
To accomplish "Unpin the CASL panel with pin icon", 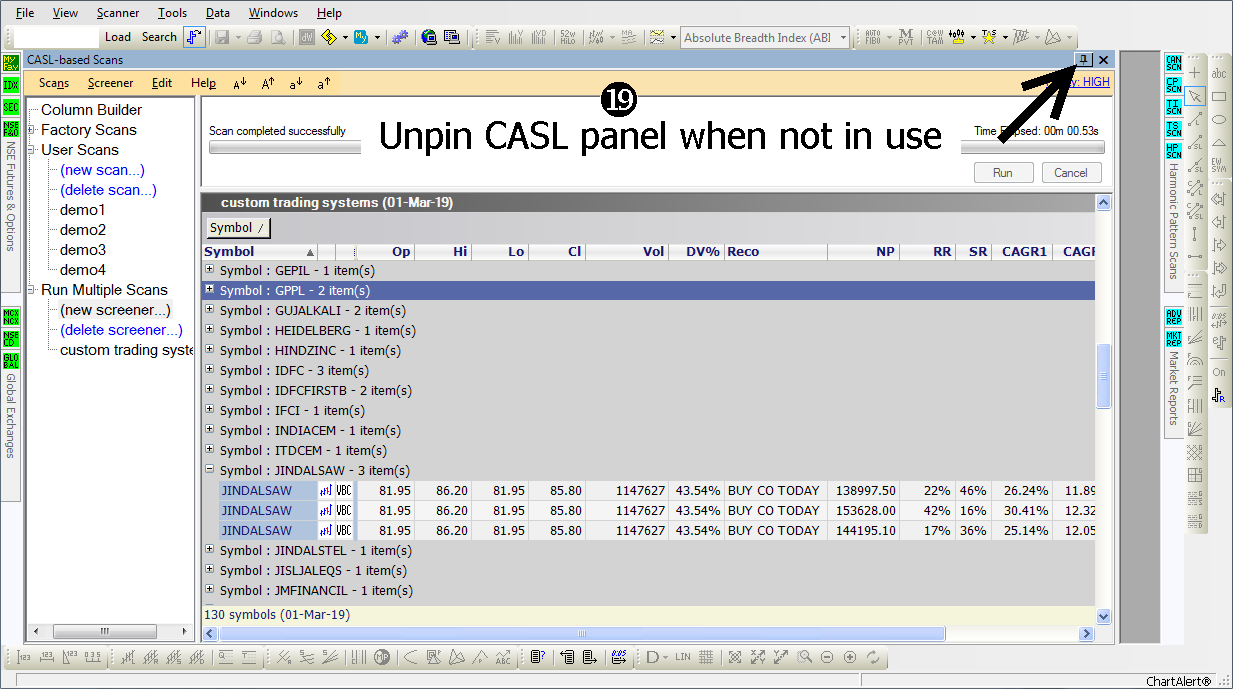I will pyautogui.click(x=1084, y=60).
